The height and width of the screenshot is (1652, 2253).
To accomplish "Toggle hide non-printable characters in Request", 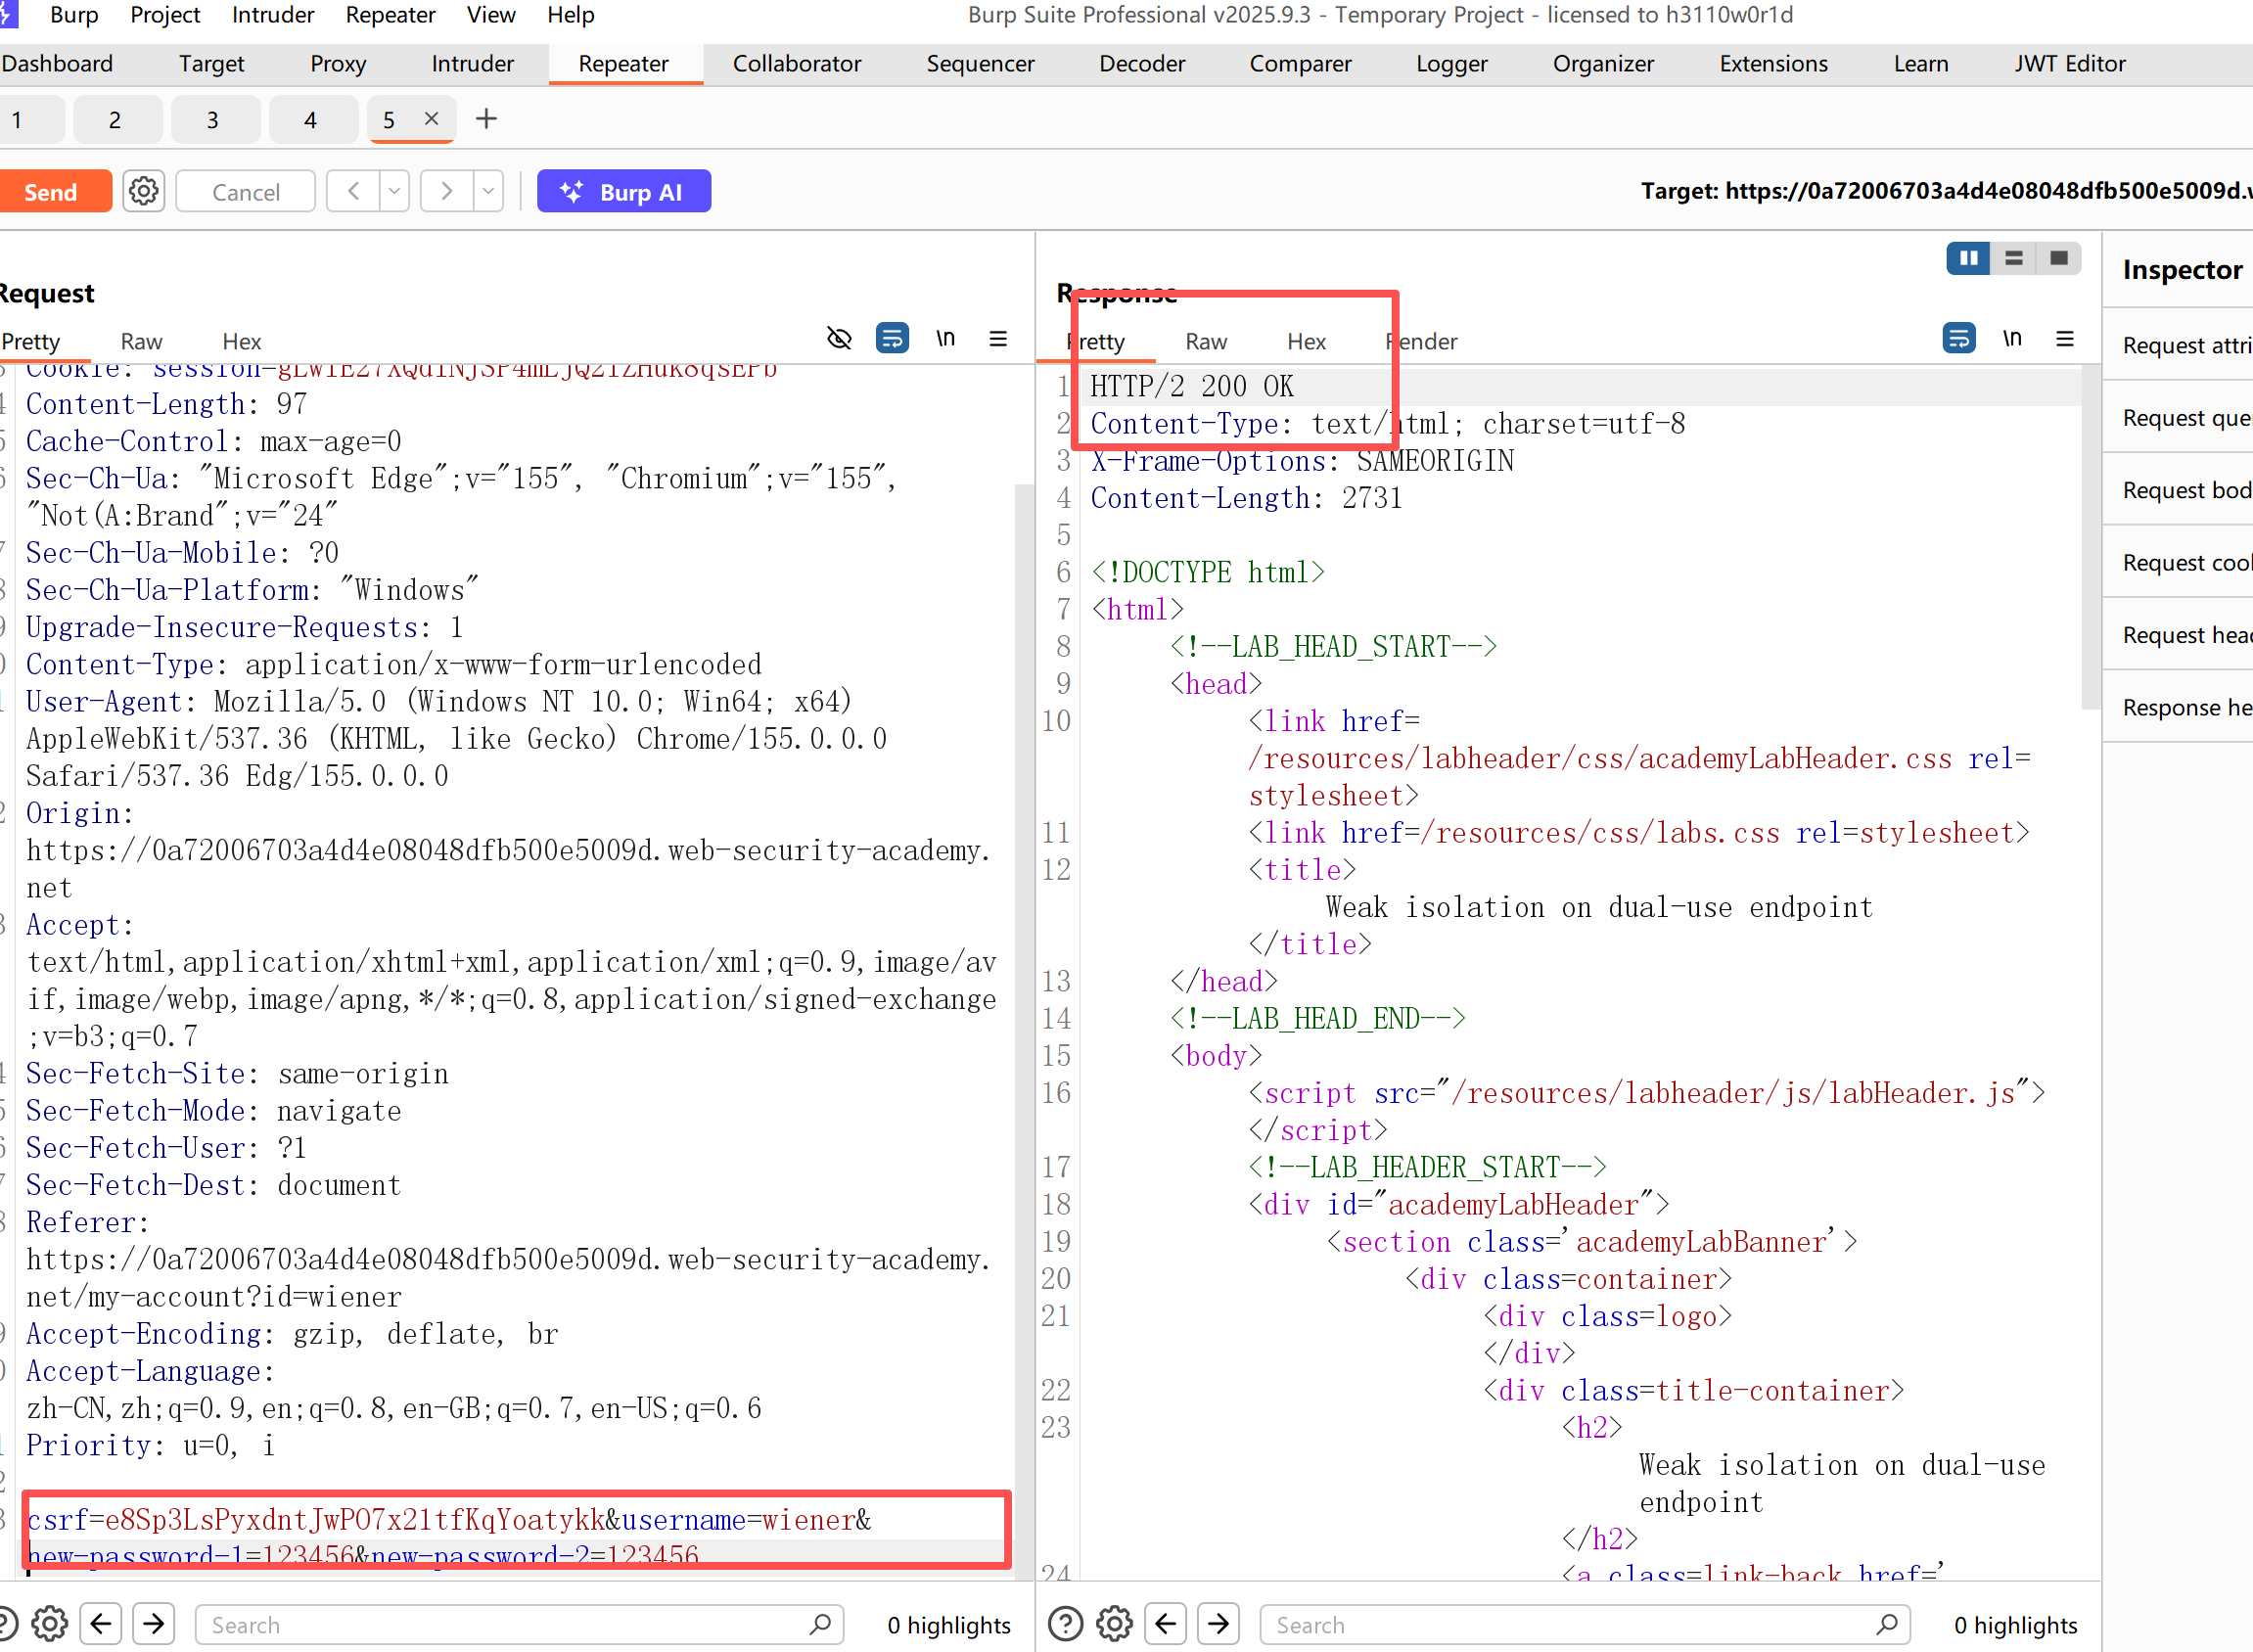I will (x=839, y=339).
